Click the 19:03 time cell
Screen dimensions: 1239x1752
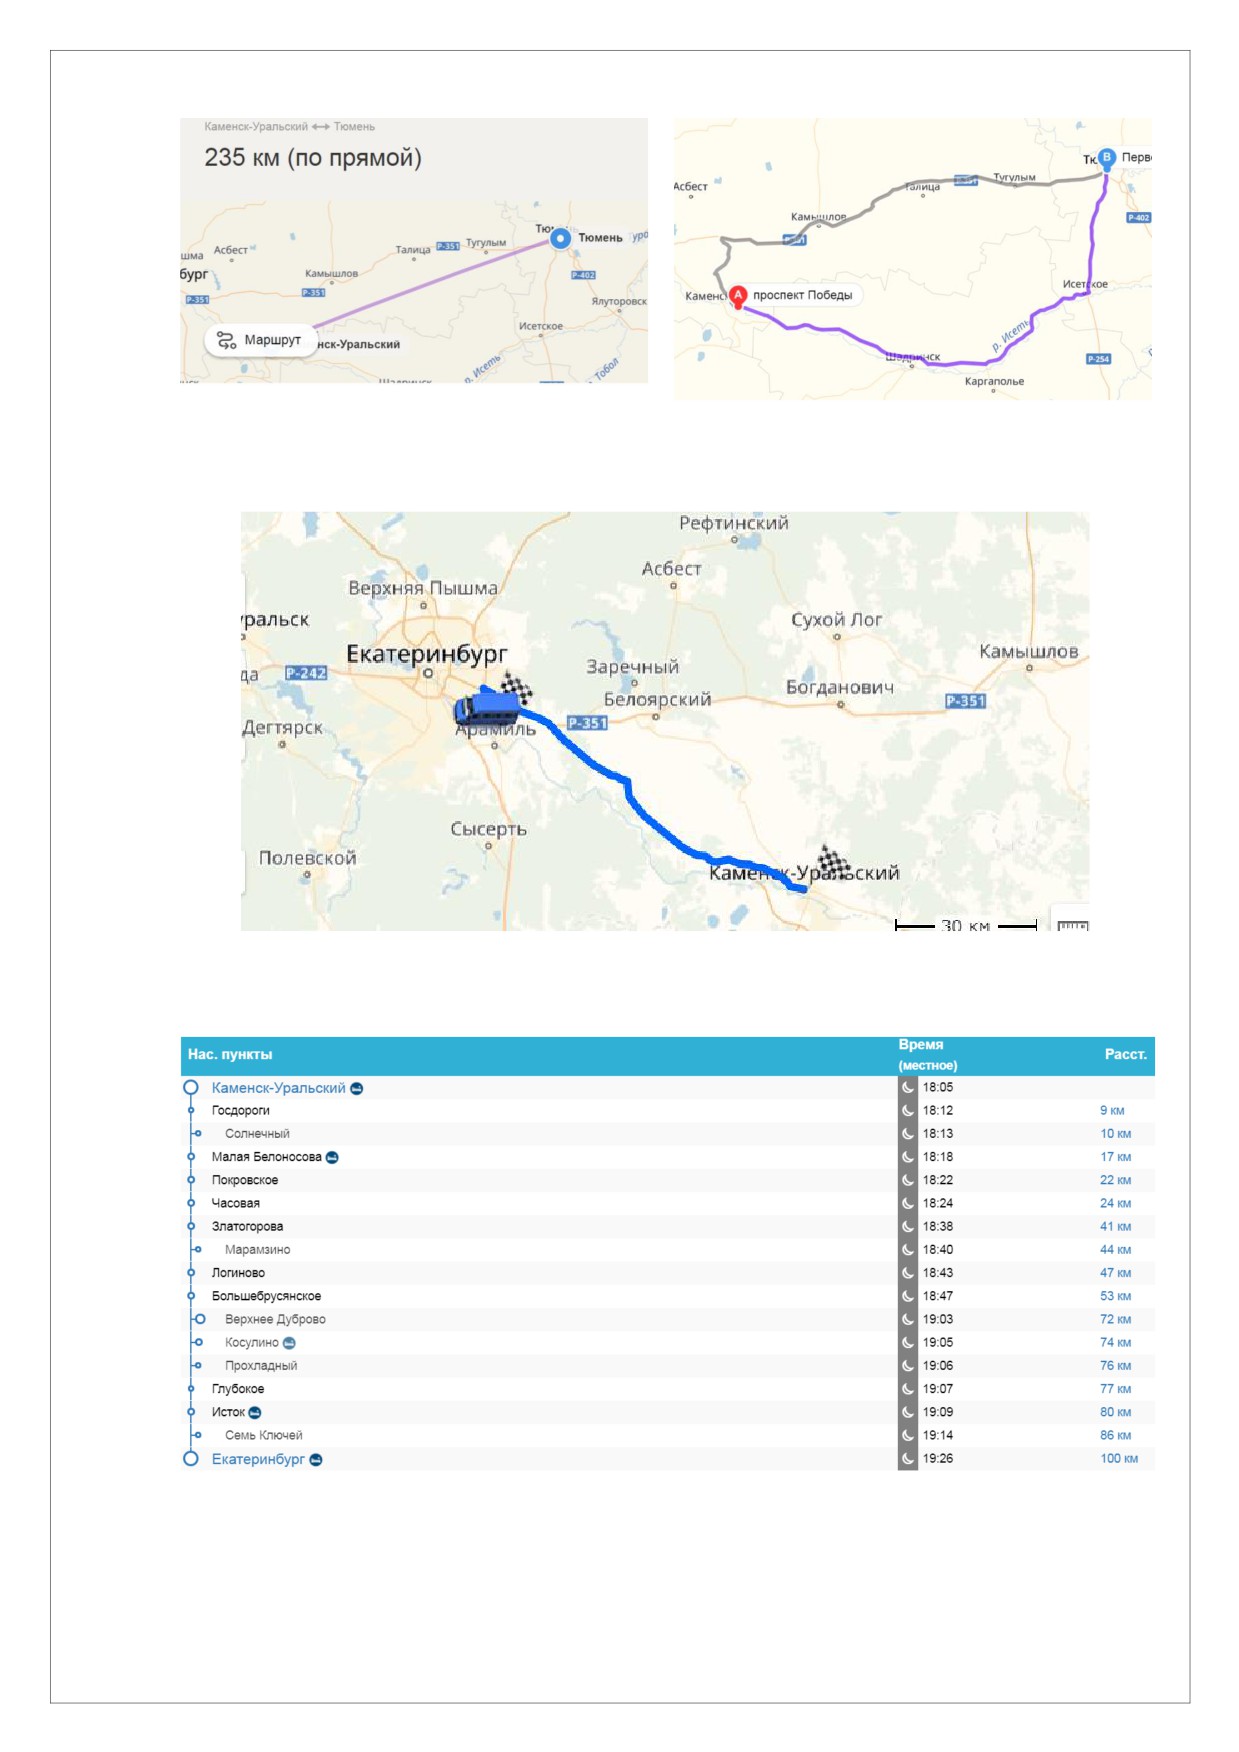938,1319
